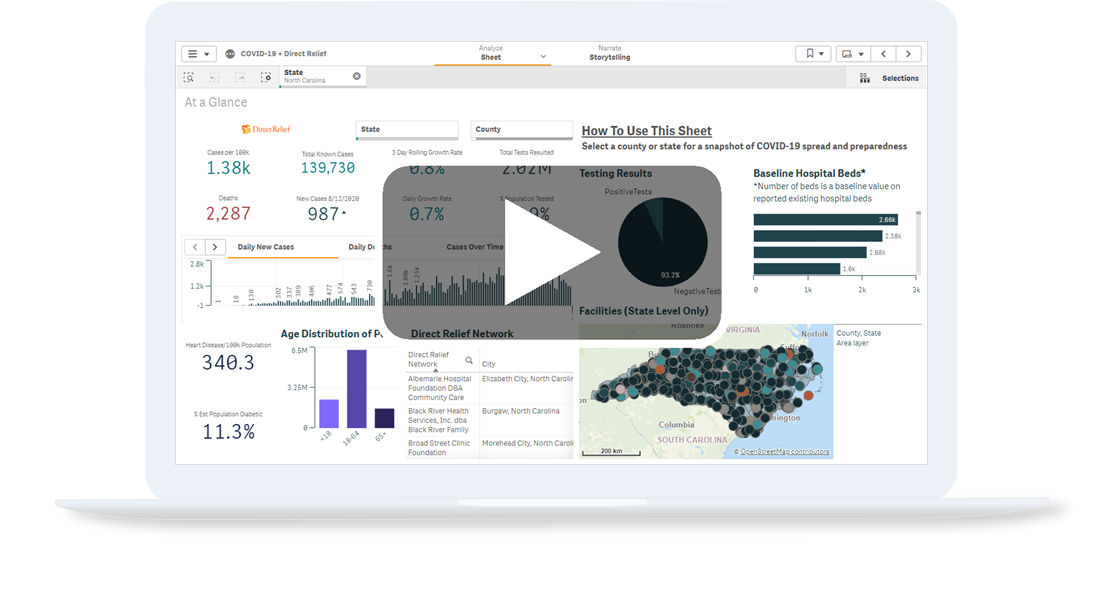This screenshot has height=593, width=1101.
Task: Click the Cases per 100k value 1.38k
Action: [228, 168]
